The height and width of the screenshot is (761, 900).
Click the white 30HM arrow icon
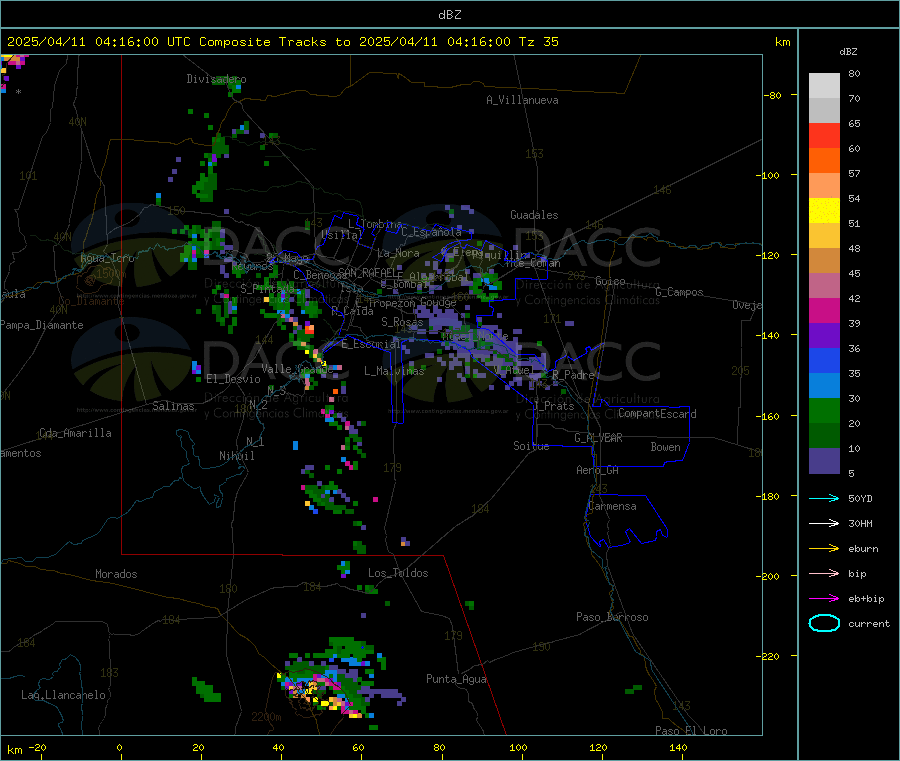824,523
